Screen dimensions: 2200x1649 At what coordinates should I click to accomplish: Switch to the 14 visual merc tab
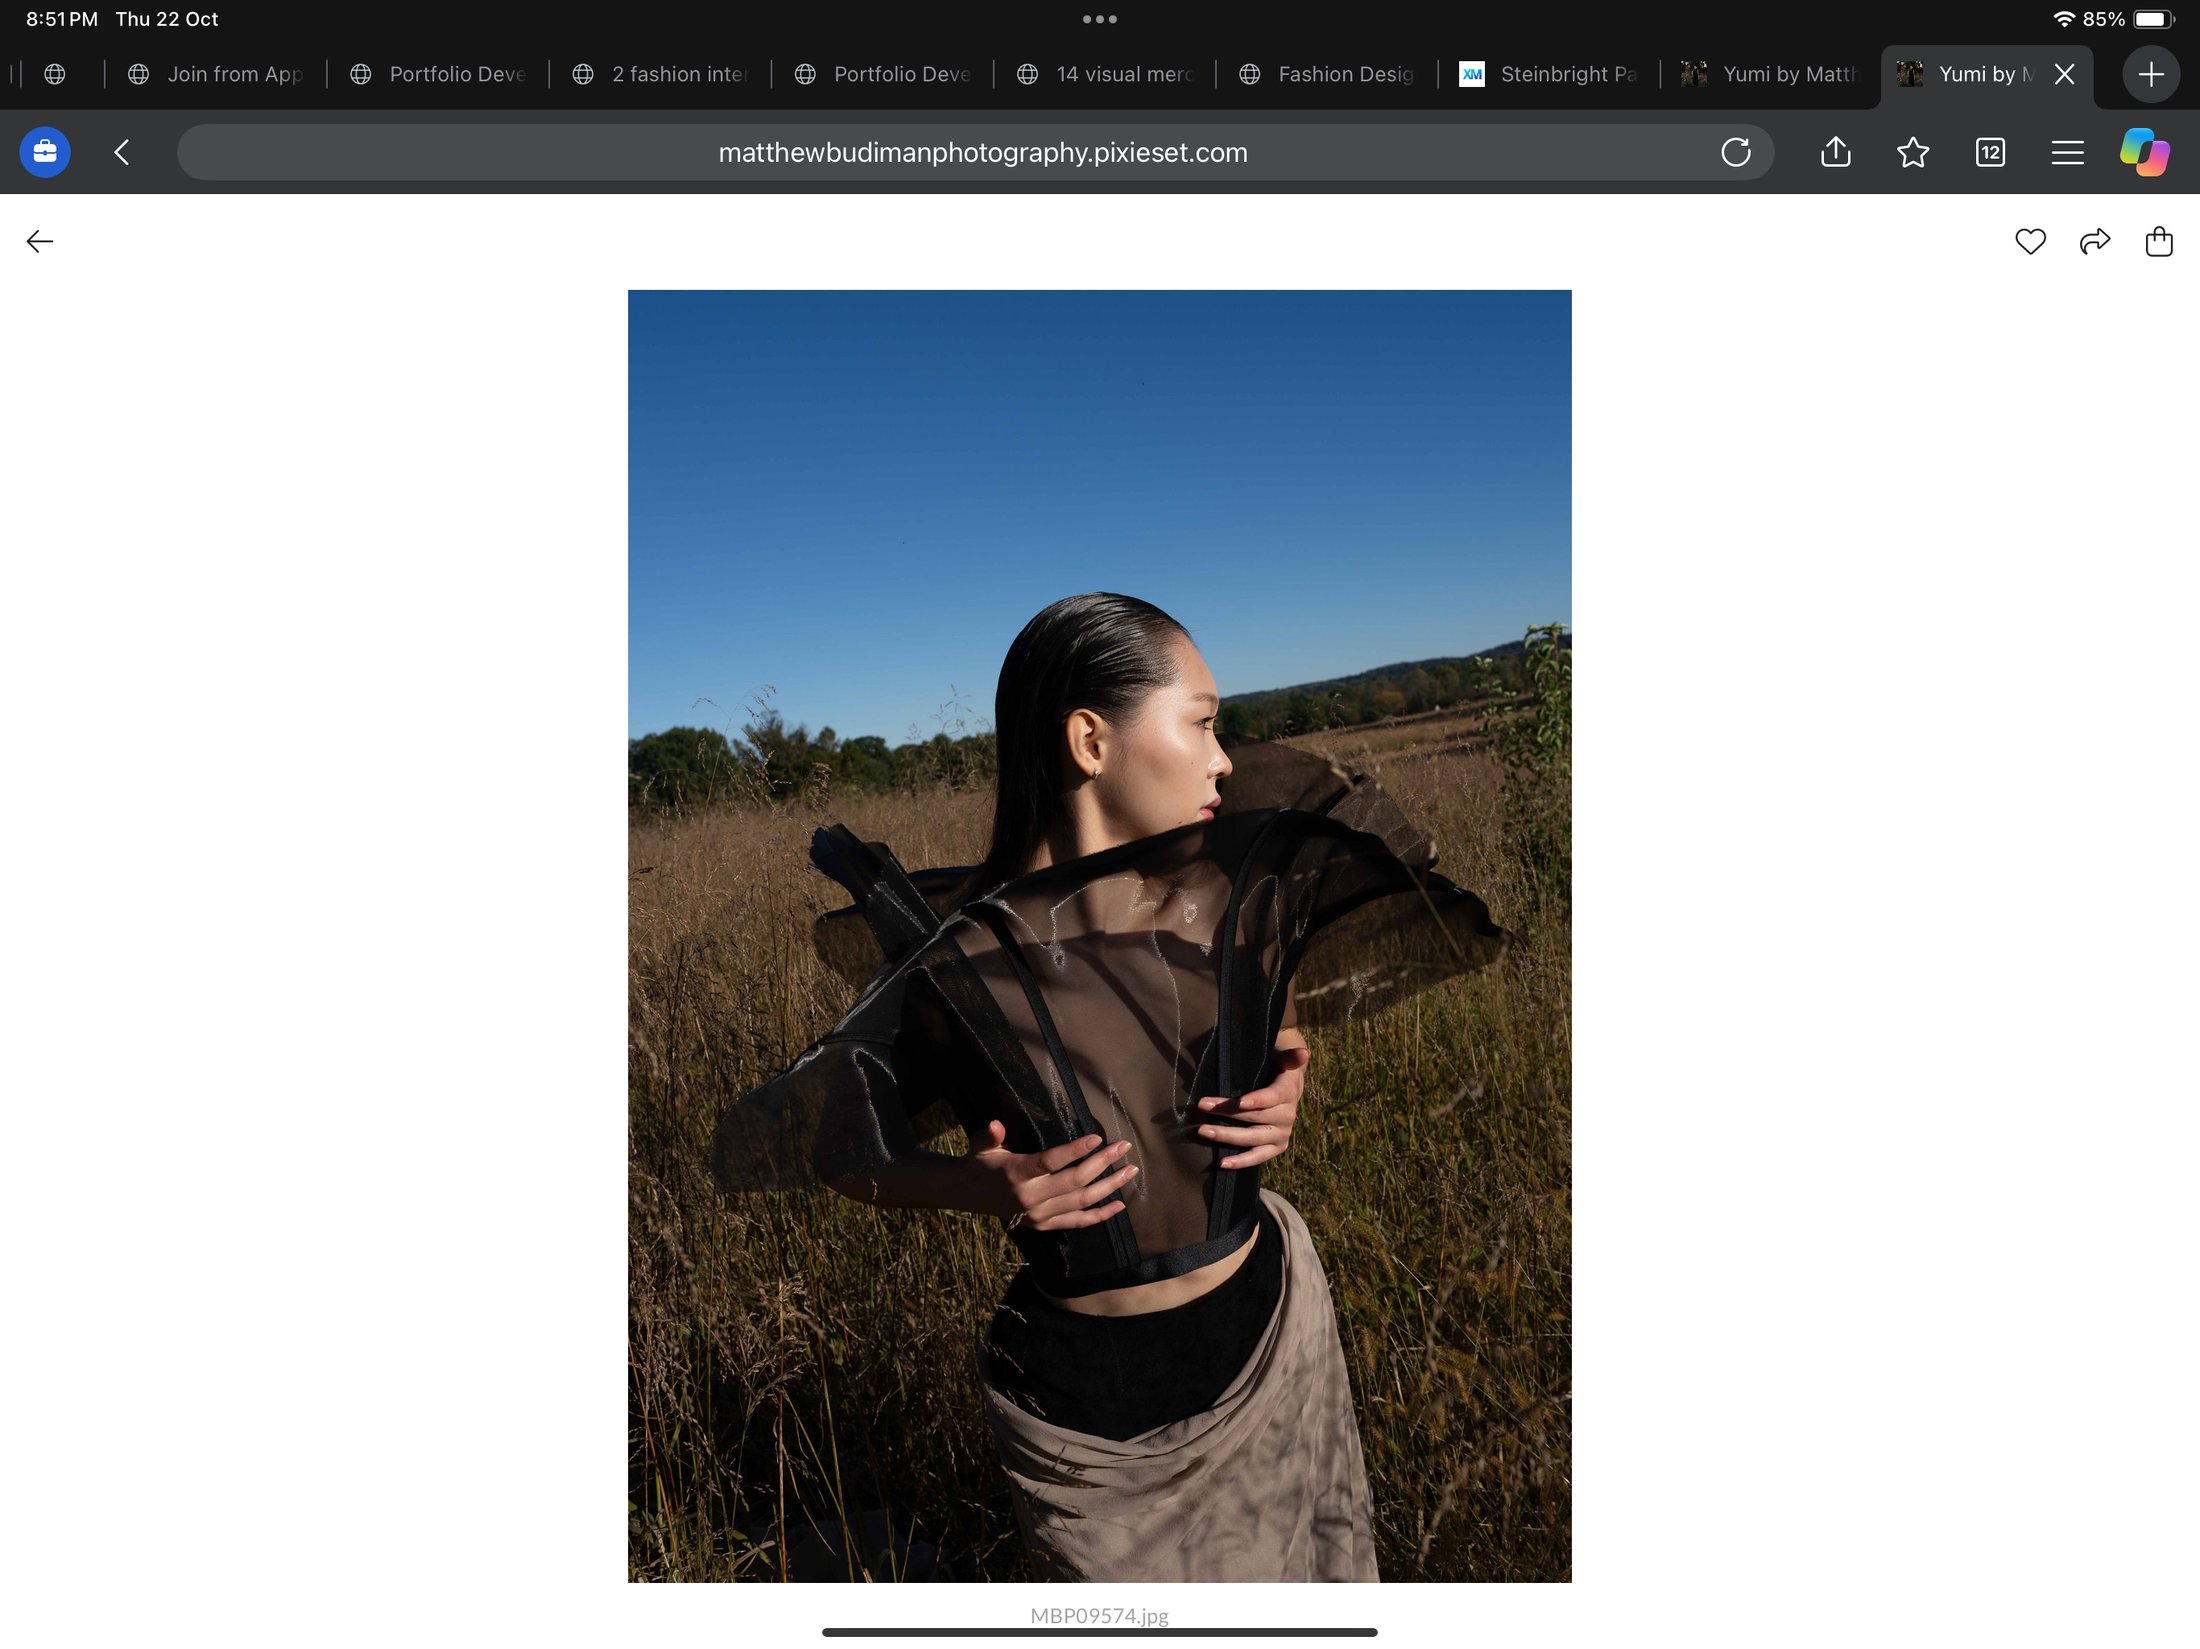(x=1105, y=74)
